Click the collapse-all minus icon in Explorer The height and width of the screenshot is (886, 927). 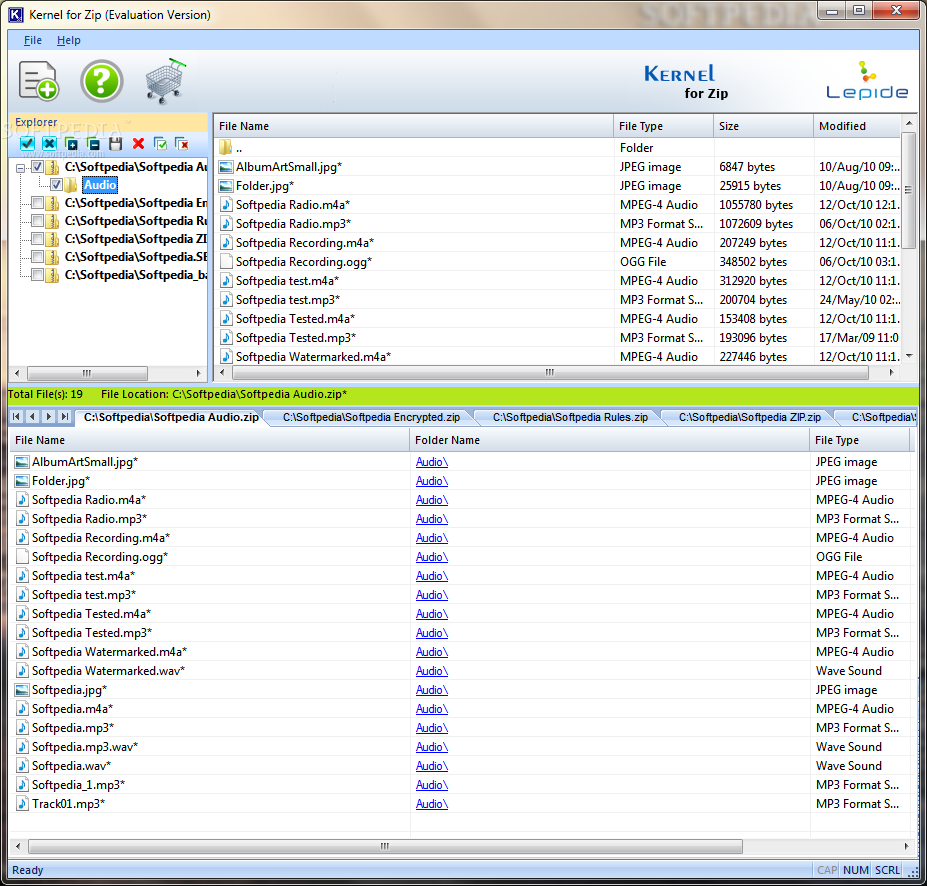[x=93, y=144]
